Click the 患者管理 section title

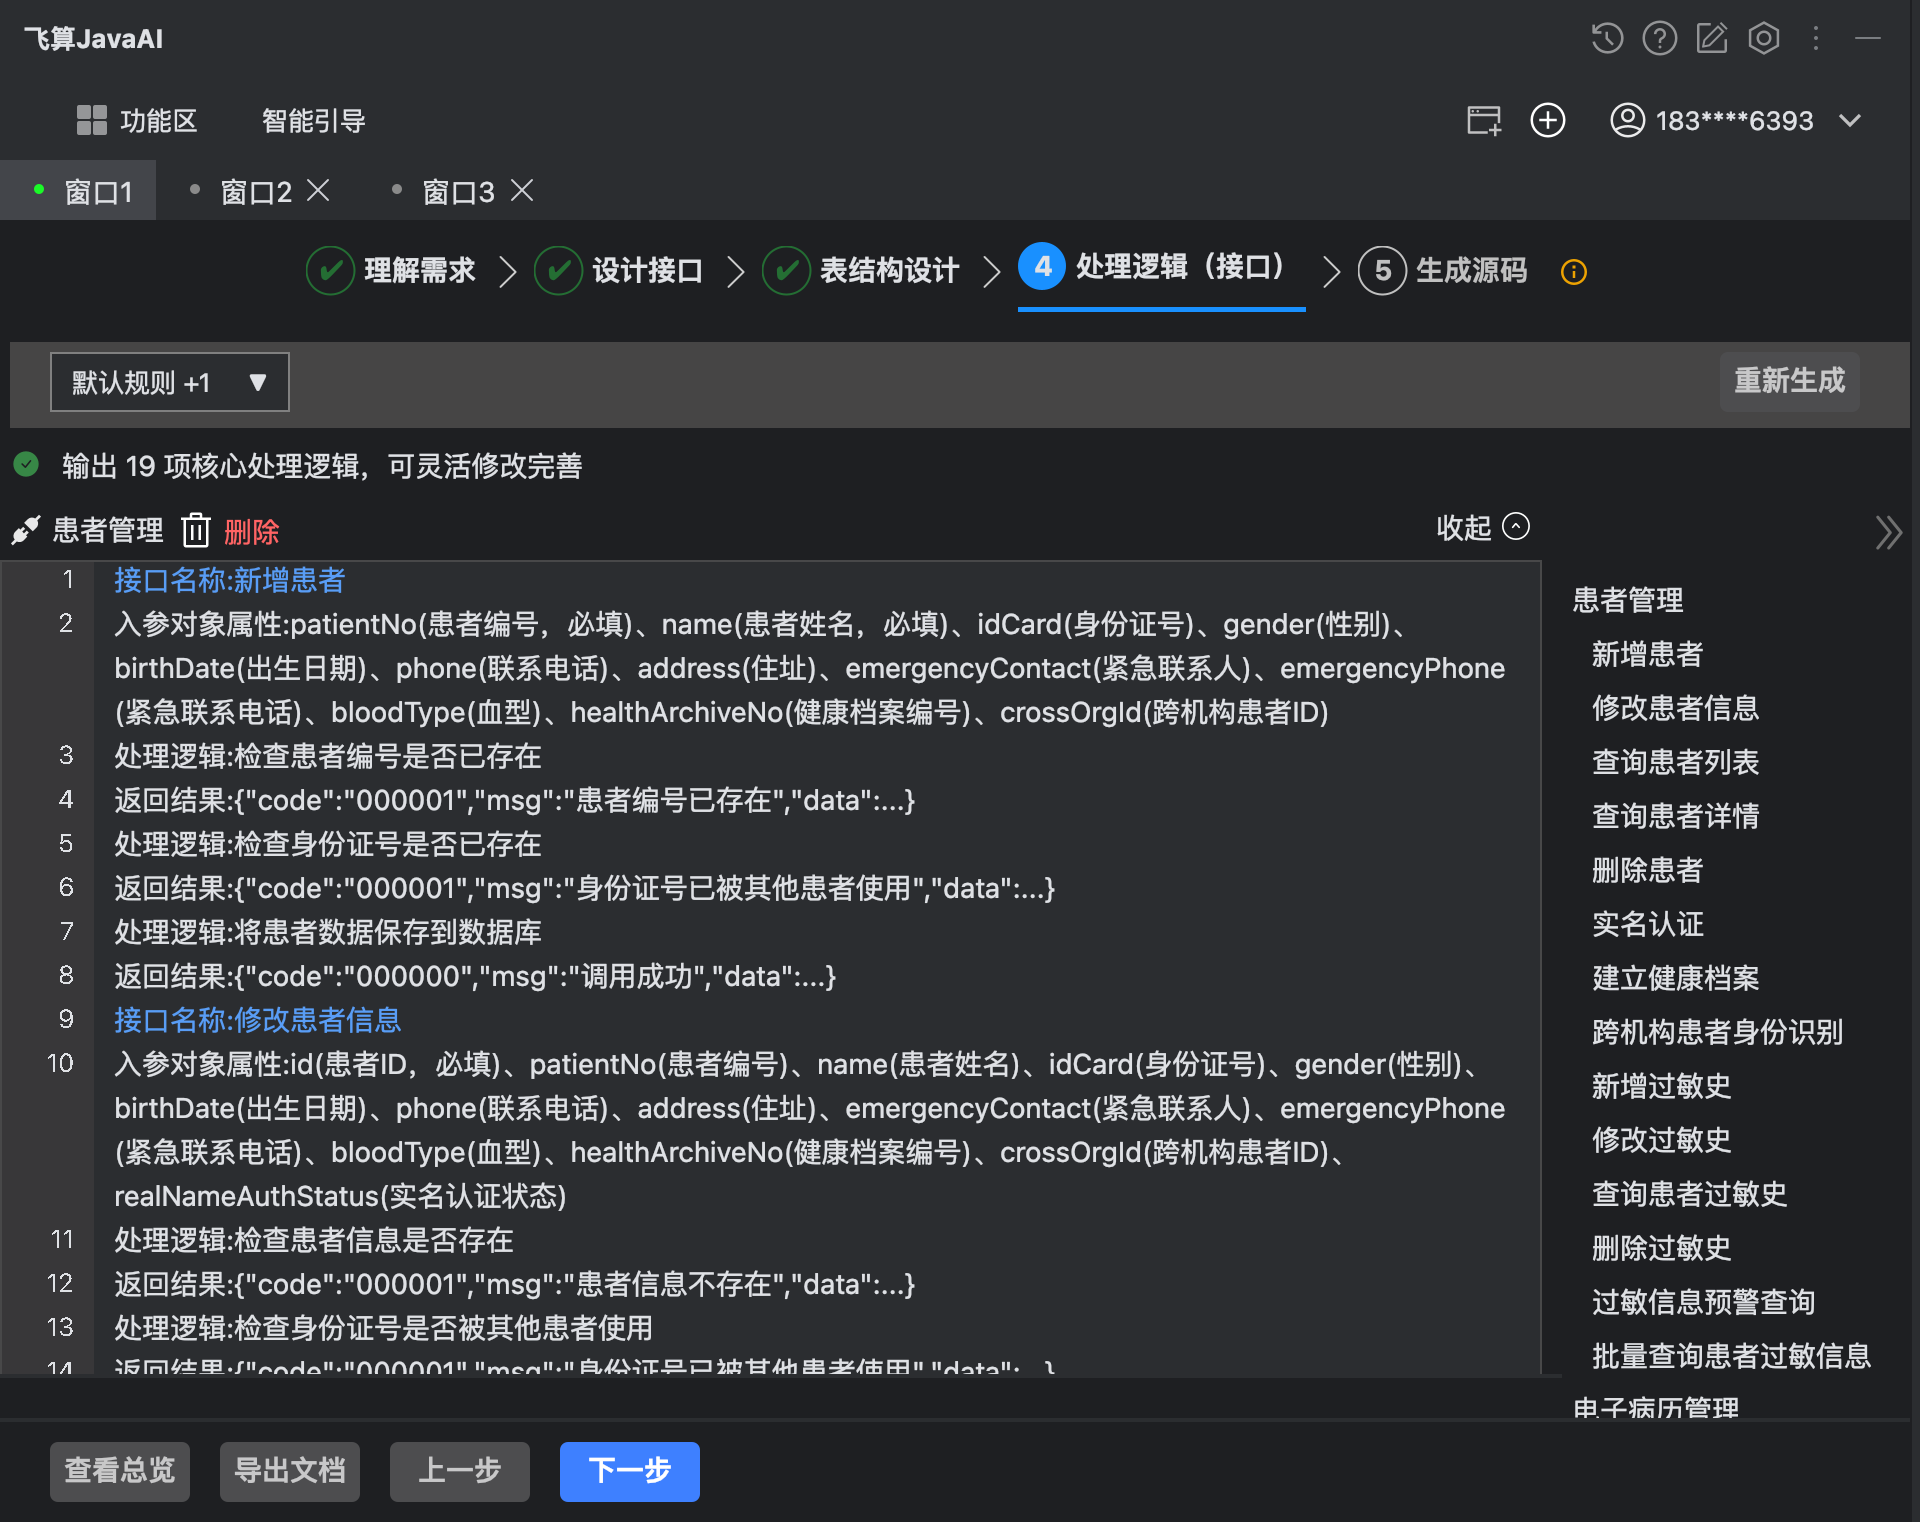click(108, 530)
